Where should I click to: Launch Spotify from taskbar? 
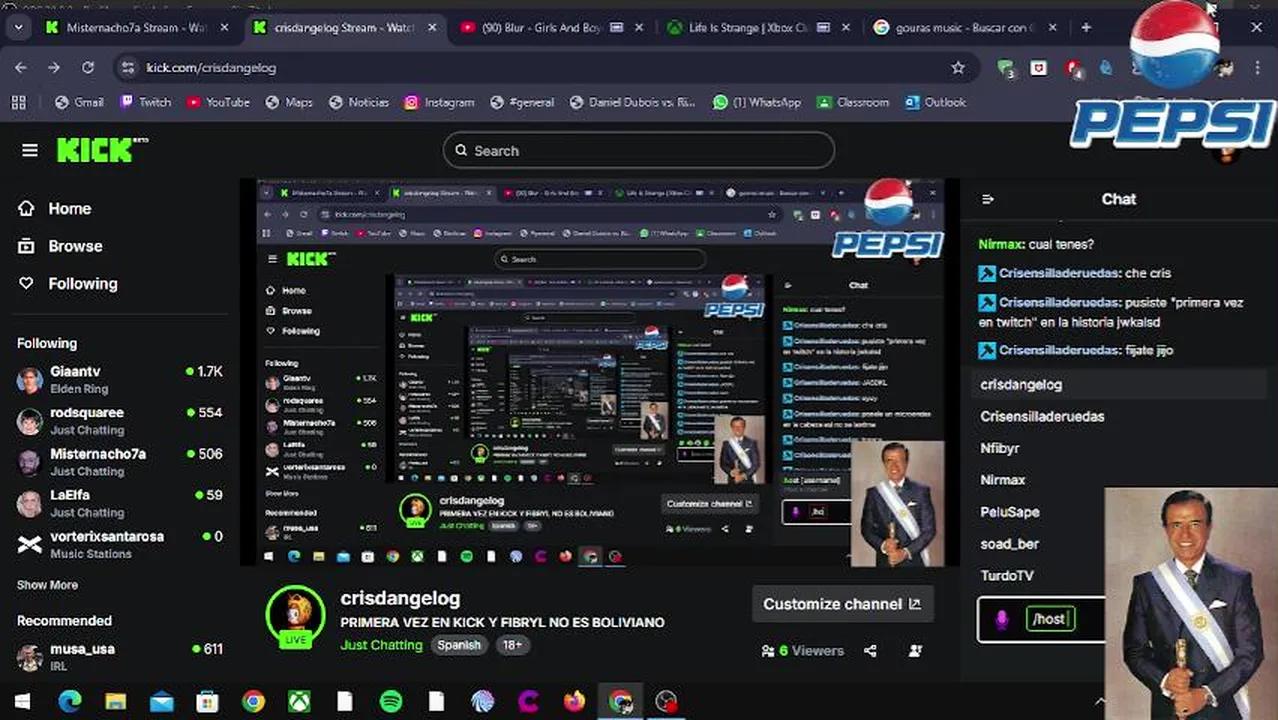[391, 701]
